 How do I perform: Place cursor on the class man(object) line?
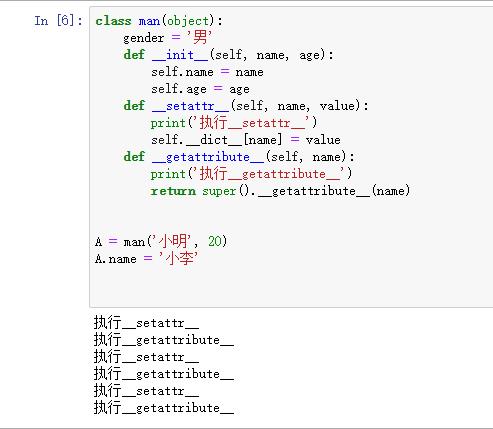159,21
